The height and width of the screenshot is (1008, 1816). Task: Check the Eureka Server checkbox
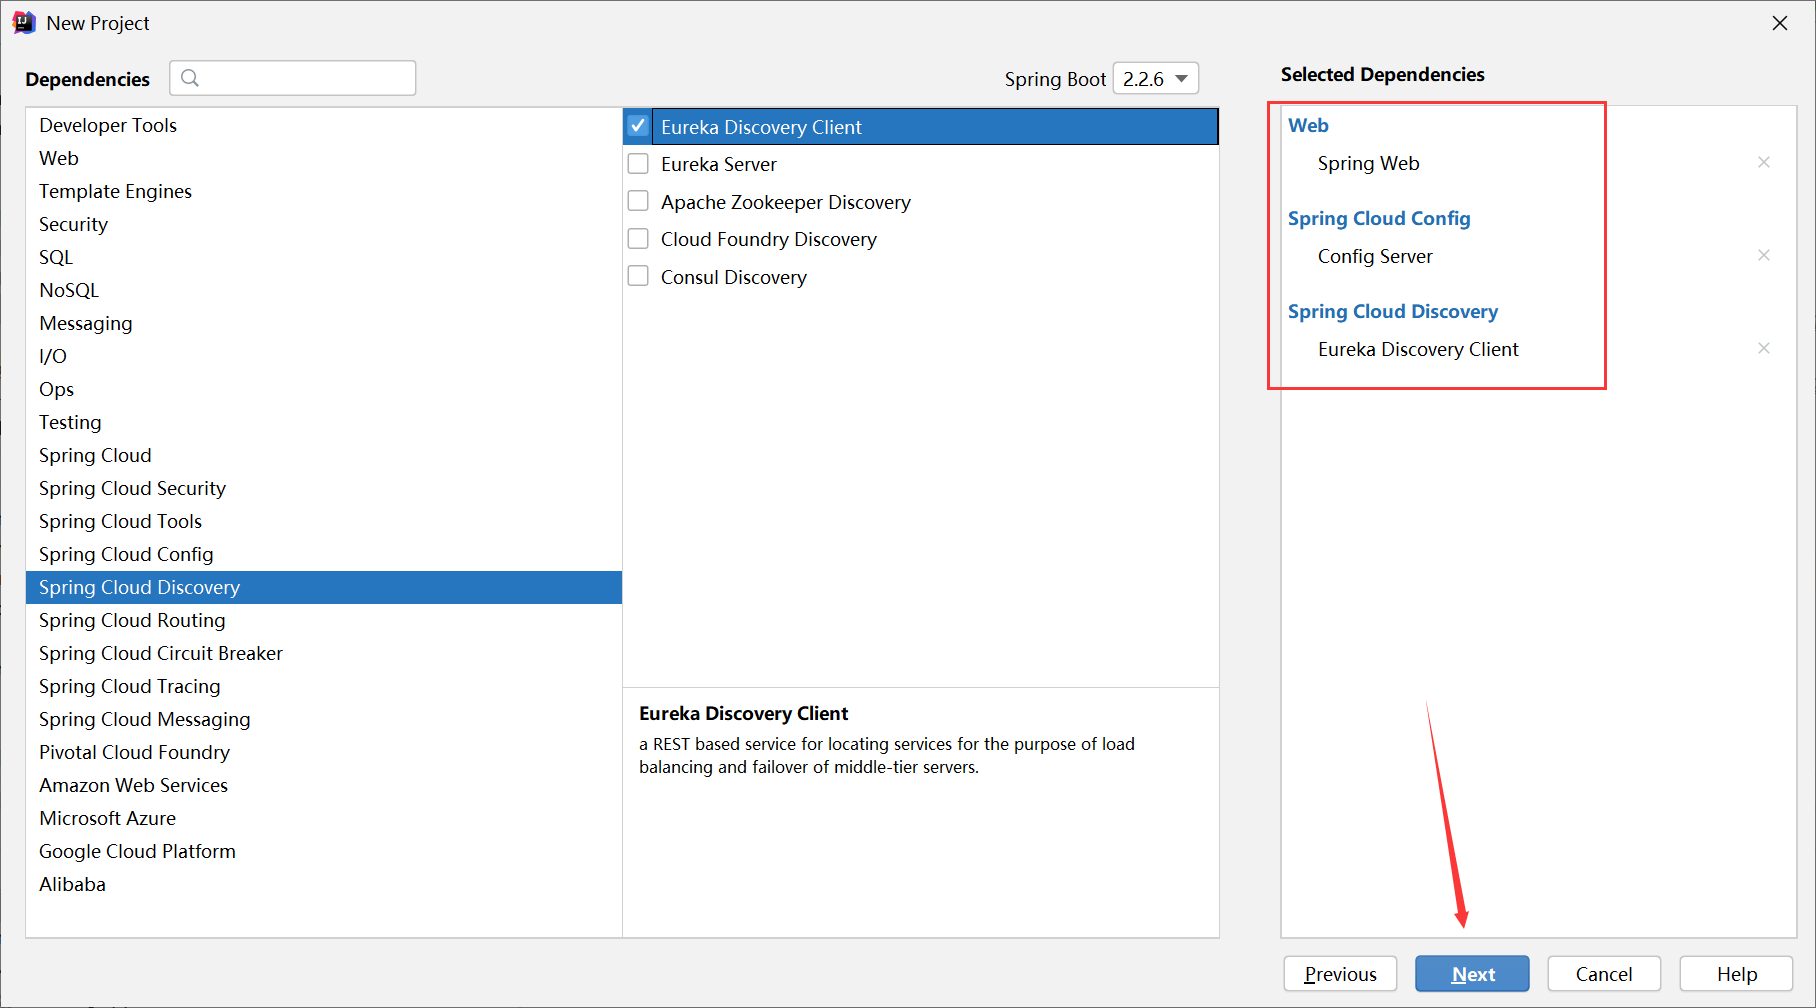pos(638,163)
